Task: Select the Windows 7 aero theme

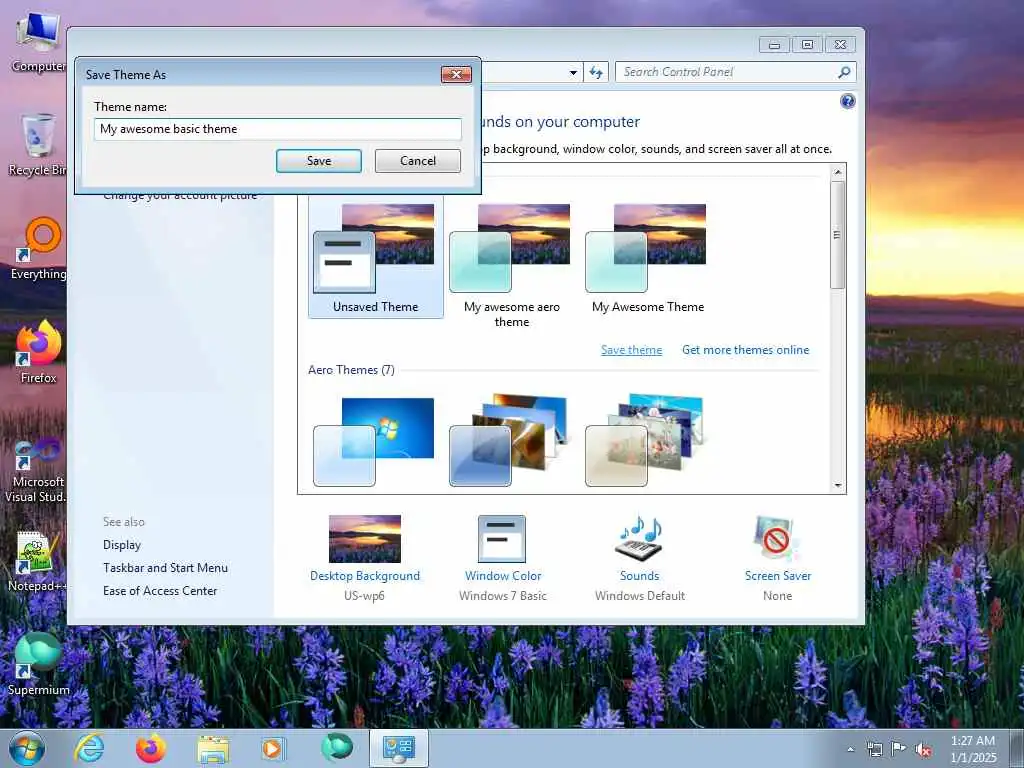Action: 374,441
